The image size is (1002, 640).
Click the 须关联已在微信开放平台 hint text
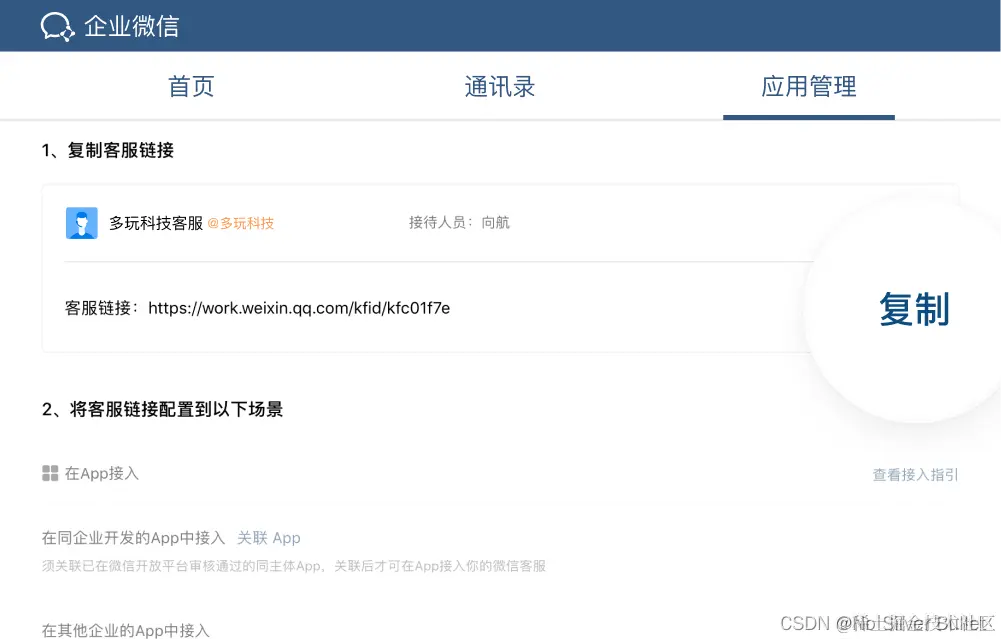pos(294,566)
